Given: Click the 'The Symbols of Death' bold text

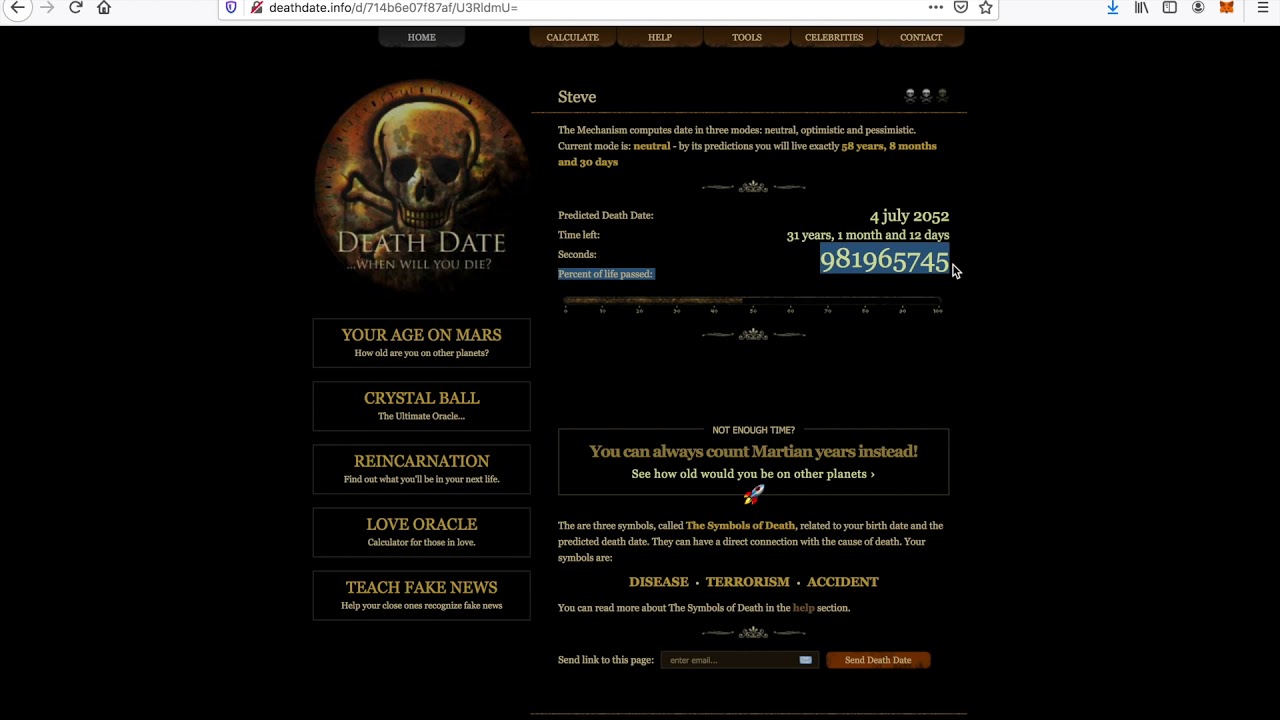Looking at the screenshot, I should click(x=740, y=525).
